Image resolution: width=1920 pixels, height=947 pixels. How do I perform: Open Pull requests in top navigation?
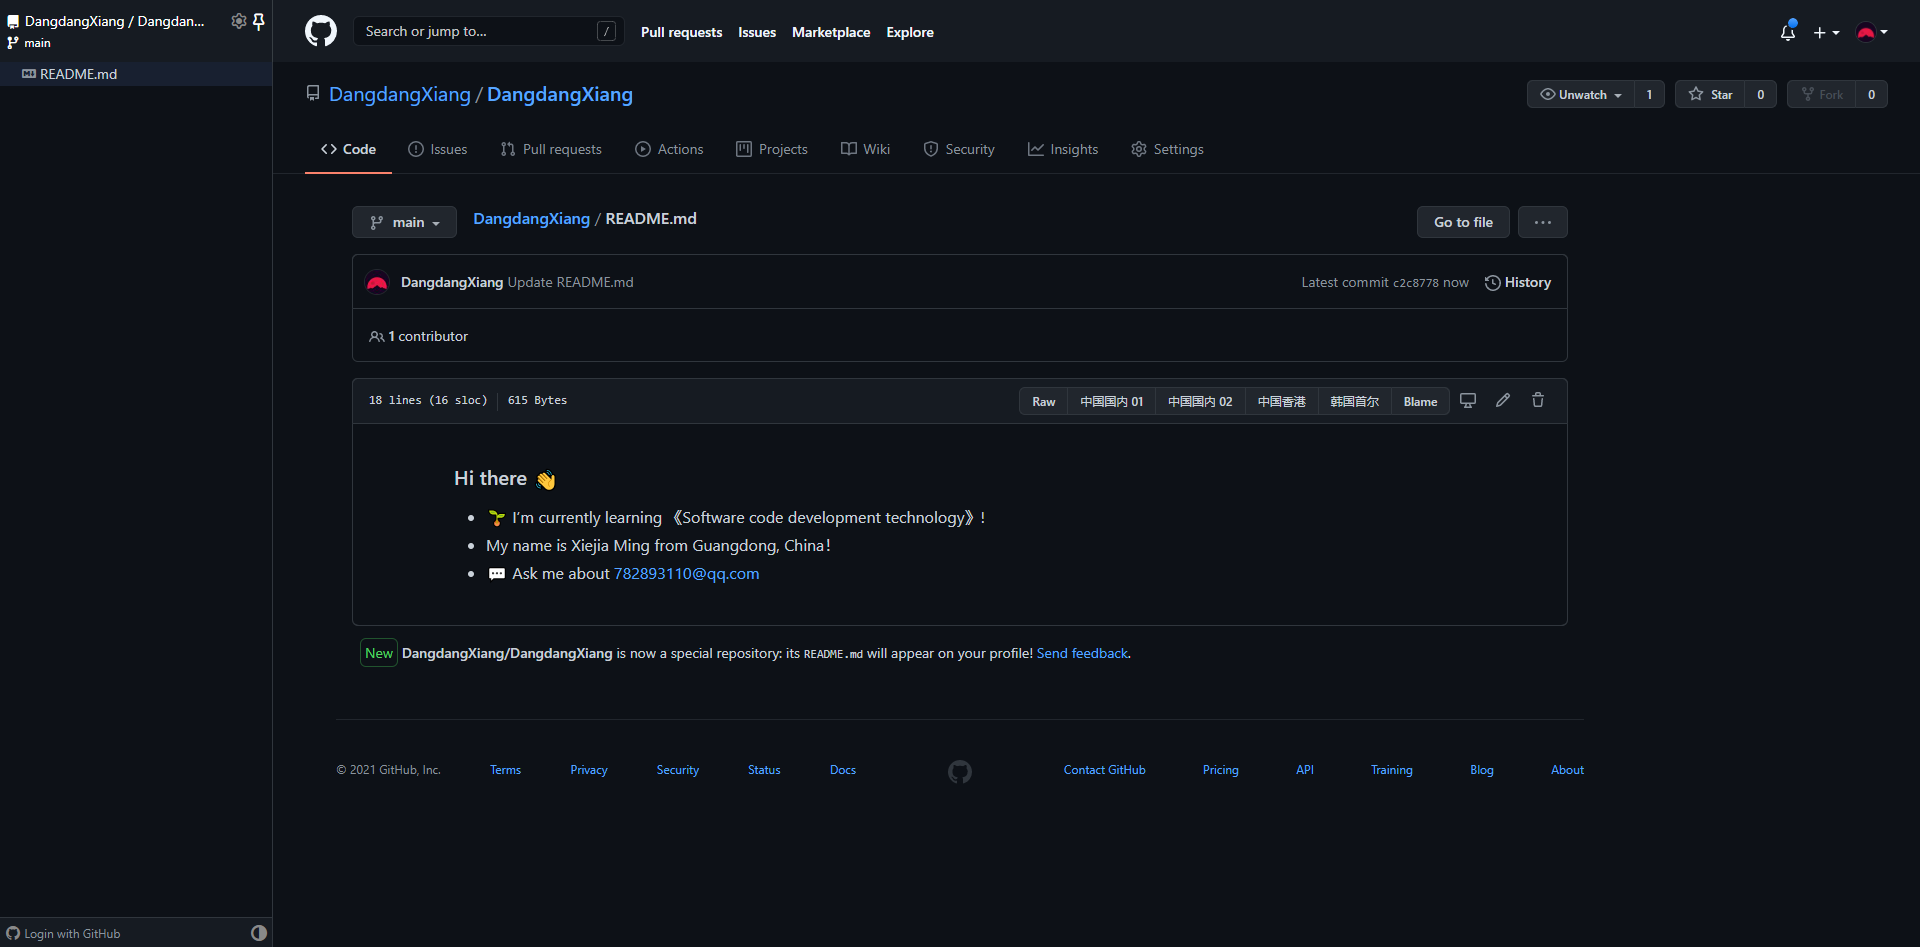tap(681, 32)
